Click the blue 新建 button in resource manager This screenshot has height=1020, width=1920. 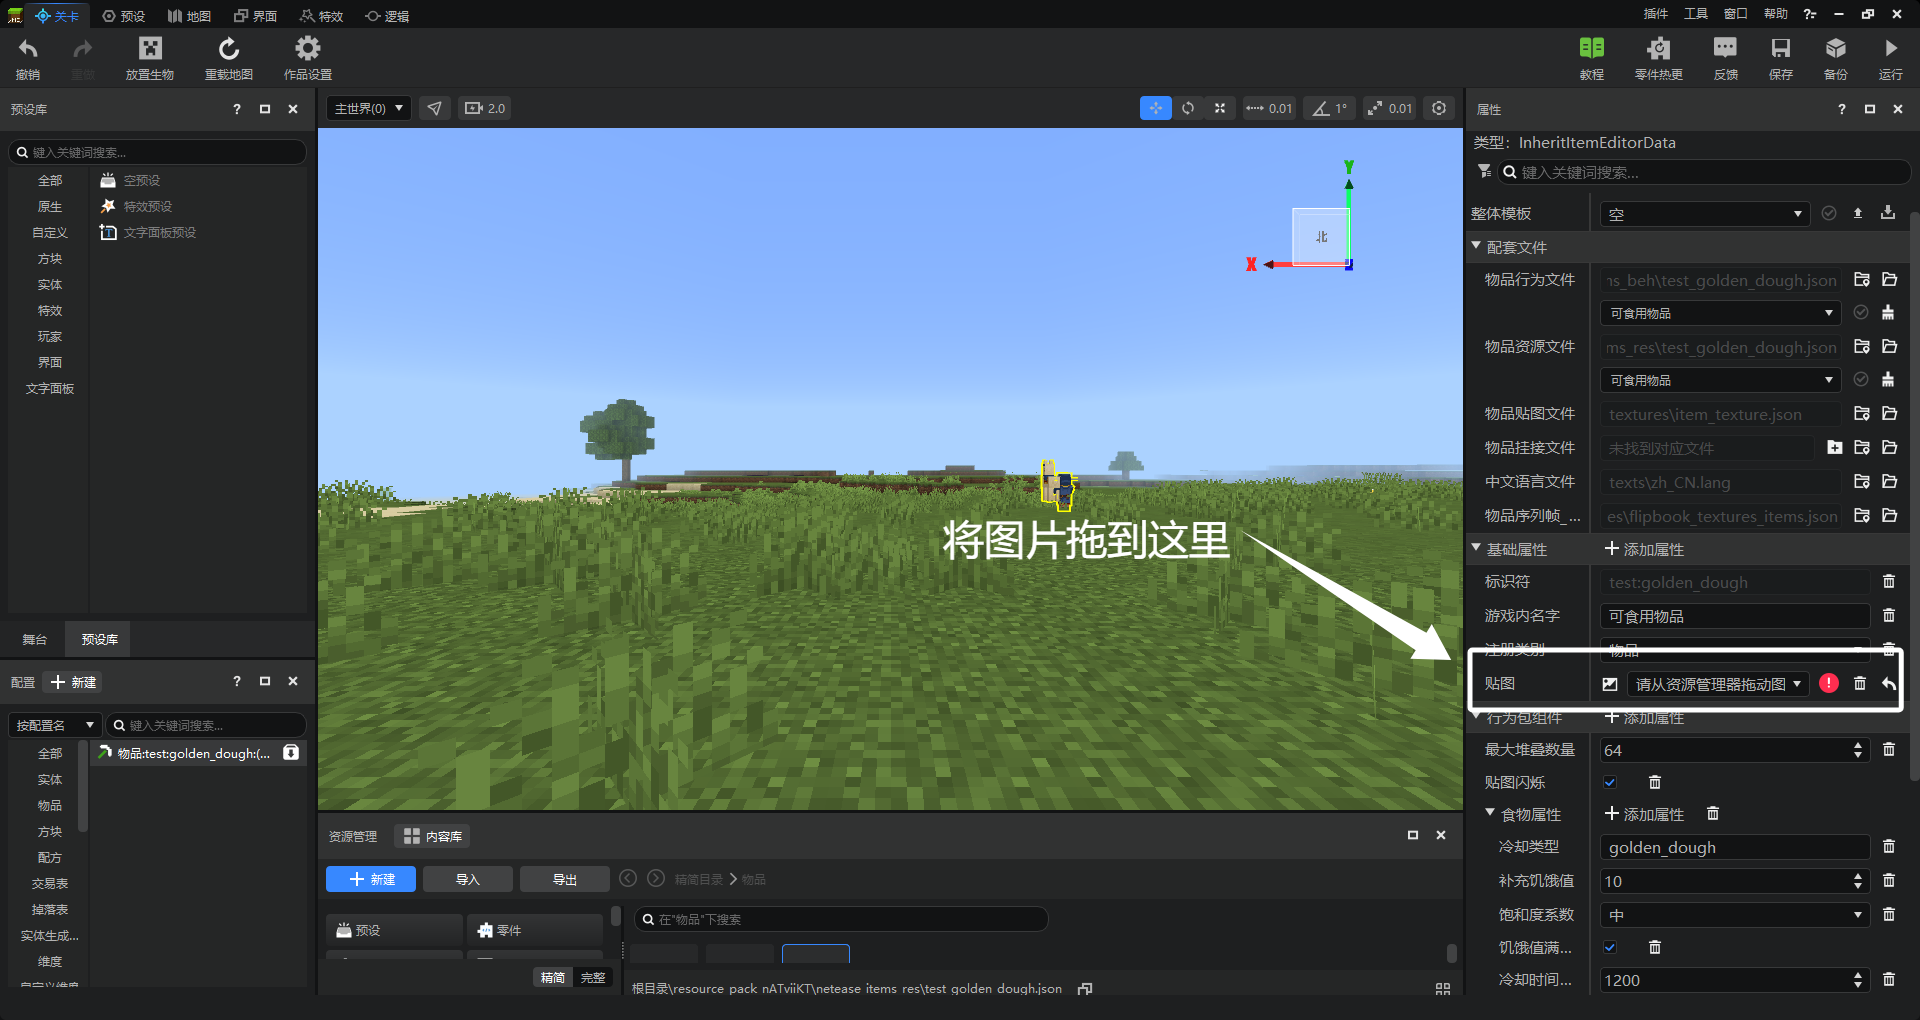(371, 879)
